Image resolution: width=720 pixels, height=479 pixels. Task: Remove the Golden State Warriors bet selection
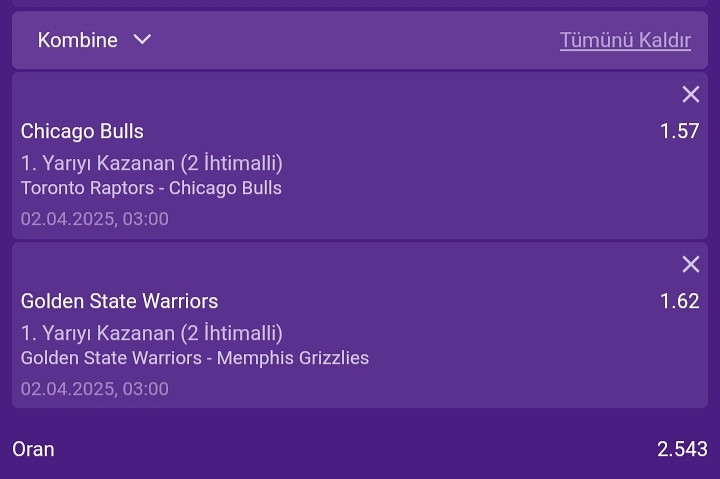(x=691, y=264)
